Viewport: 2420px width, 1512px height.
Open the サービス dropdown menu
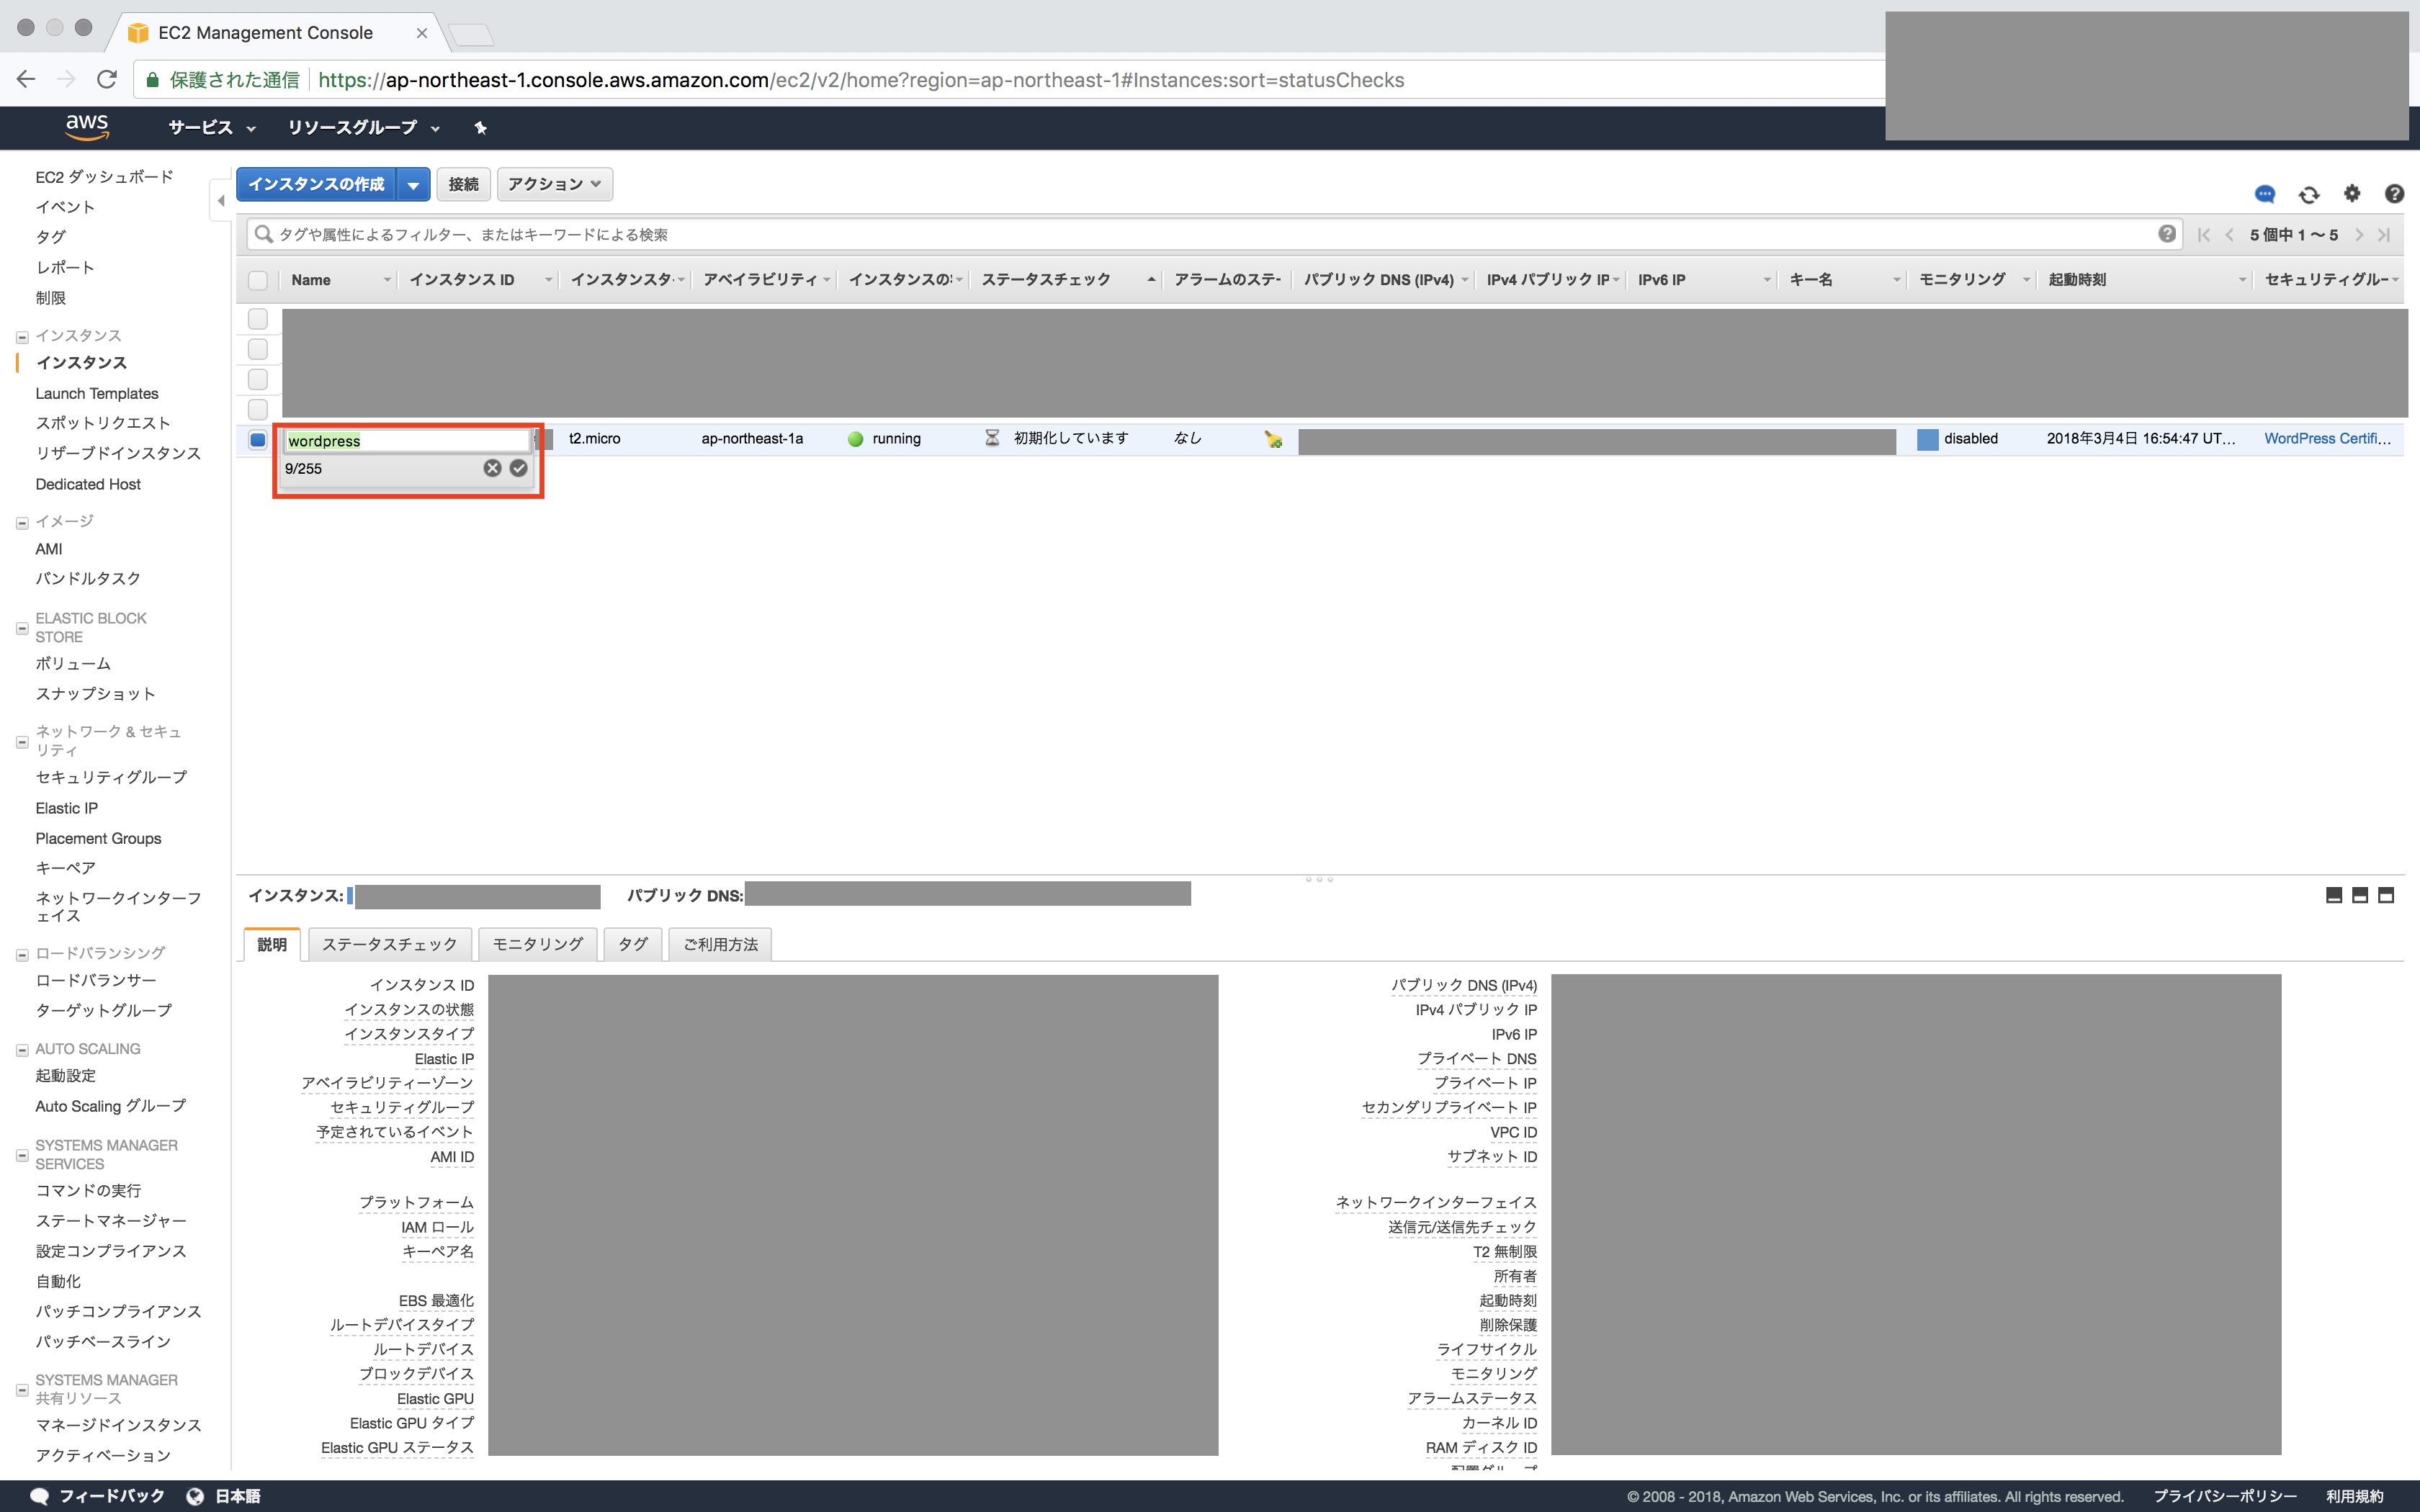pos(212,128)
